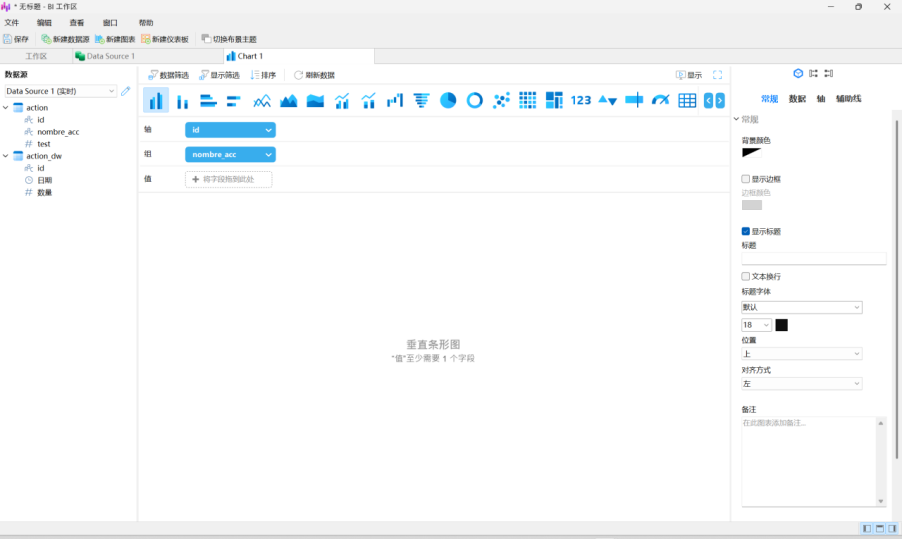Click the fullscreen expand icon
The height and width of the screenshot is (539, 903).
click(717, 75)
